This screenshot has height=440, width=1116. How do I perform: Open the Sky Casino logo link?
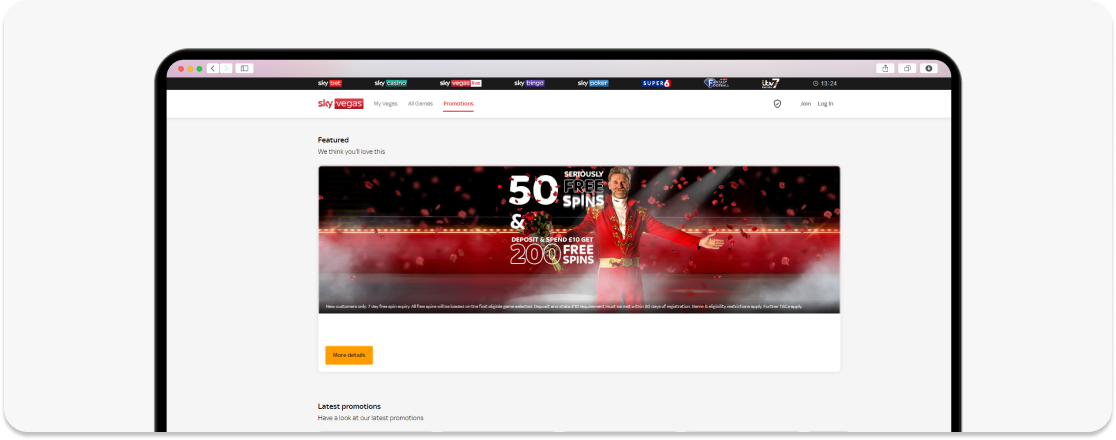click(x=391, y=83)
